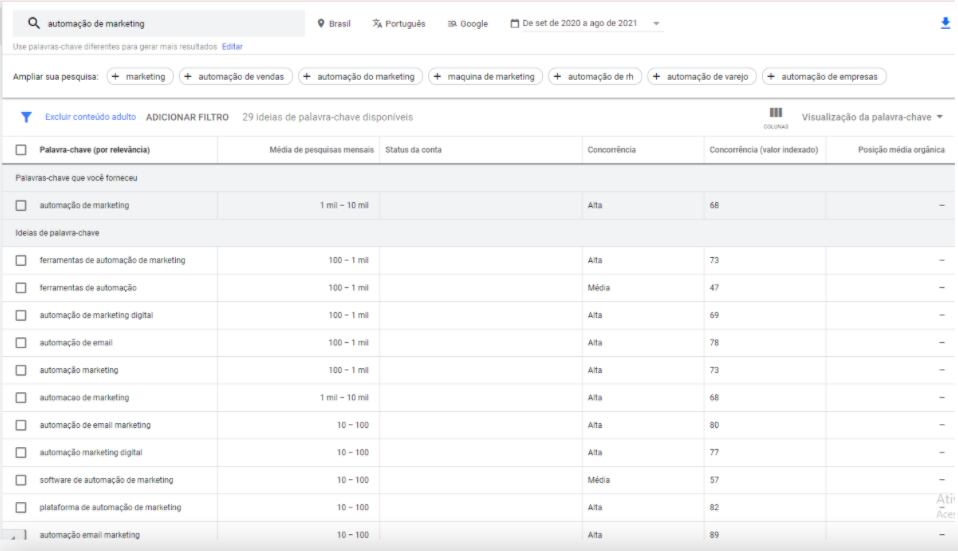Click the Português language setting
The height and width of the screenshot is (551, 958).
coord(399,24)
